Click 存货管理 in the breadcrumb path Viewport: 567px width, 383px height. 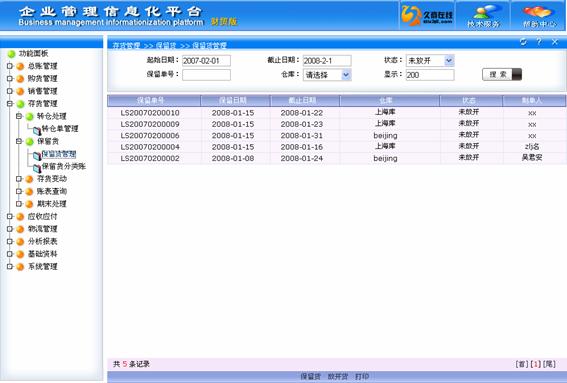126,46
